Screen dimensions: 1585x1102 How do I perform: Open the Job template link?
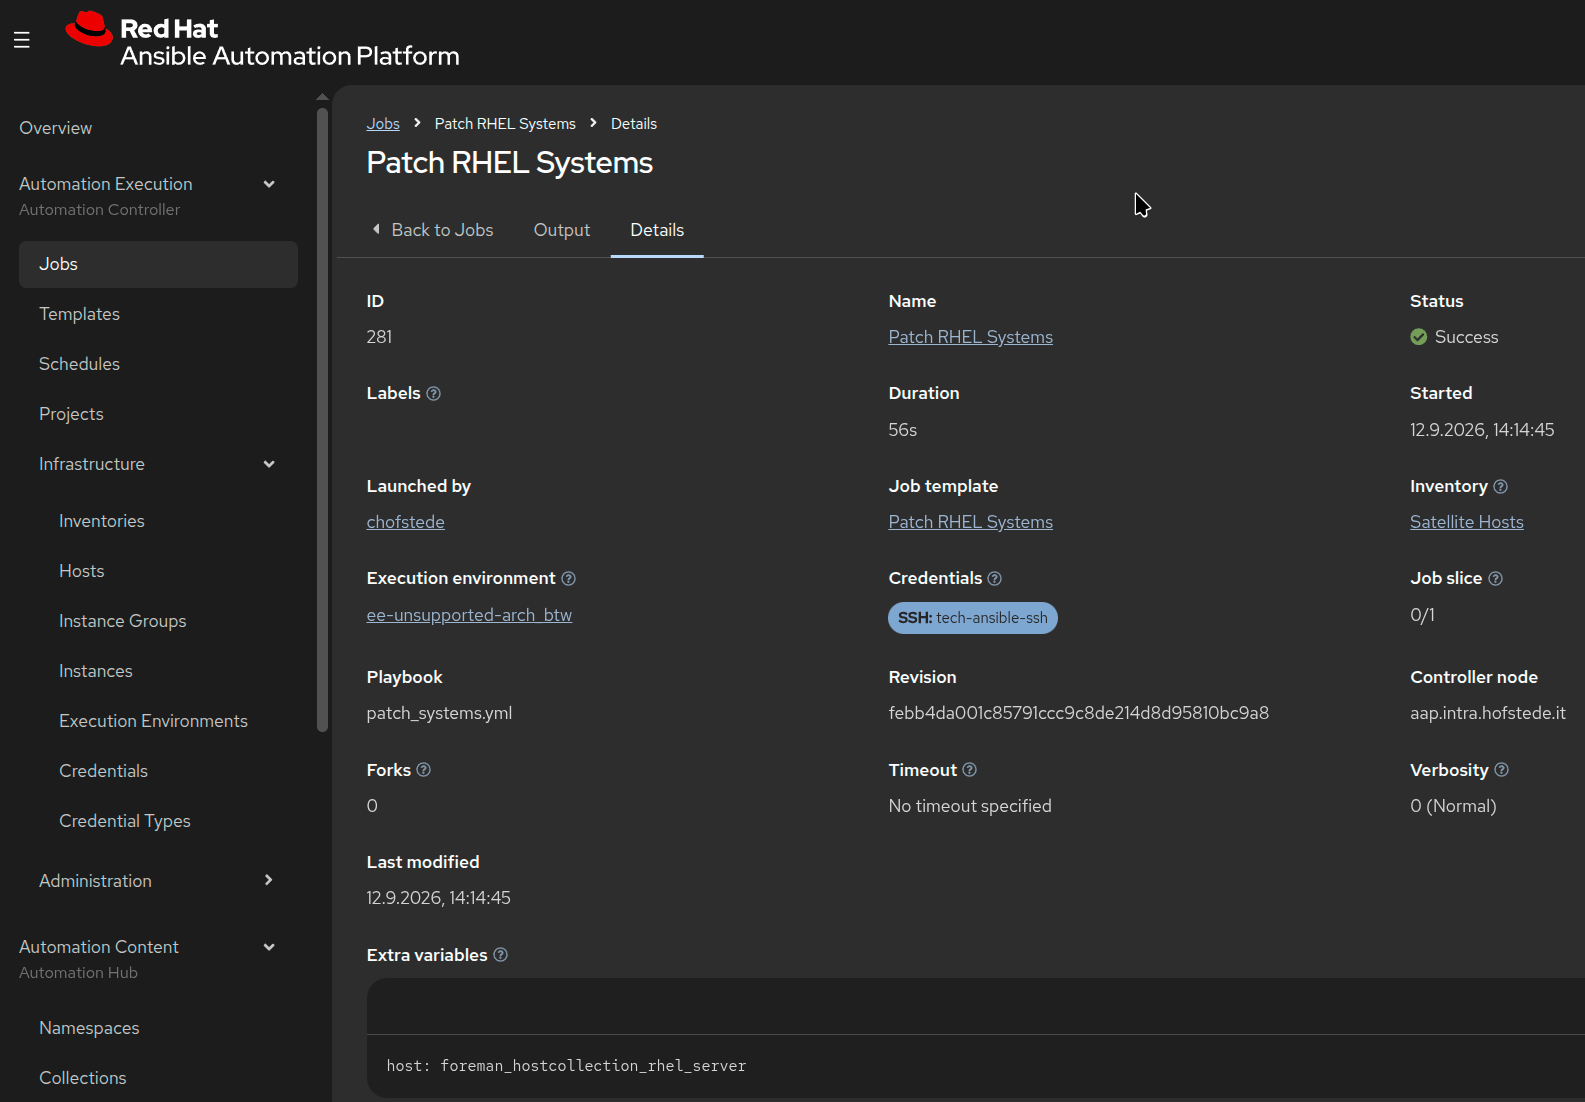pos(970,522)
